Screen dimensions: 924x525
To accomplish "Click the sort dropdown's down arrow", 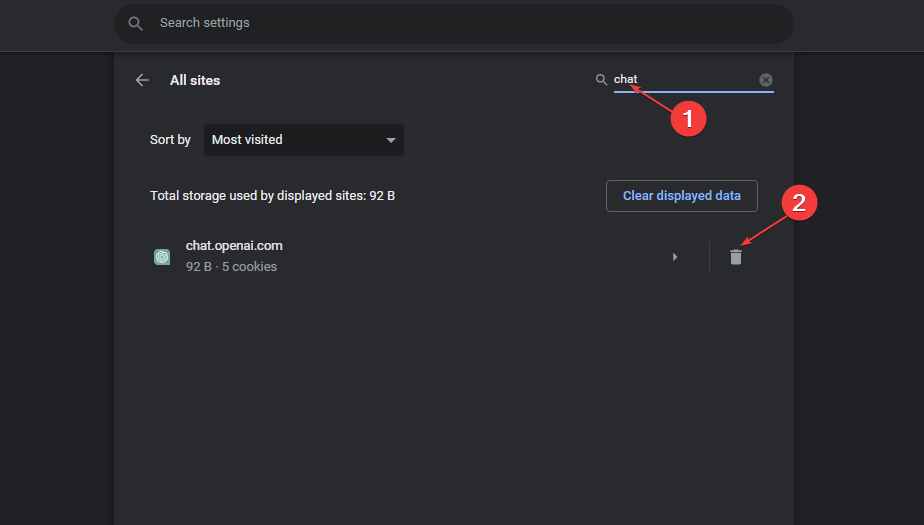I will click(391, 140).
